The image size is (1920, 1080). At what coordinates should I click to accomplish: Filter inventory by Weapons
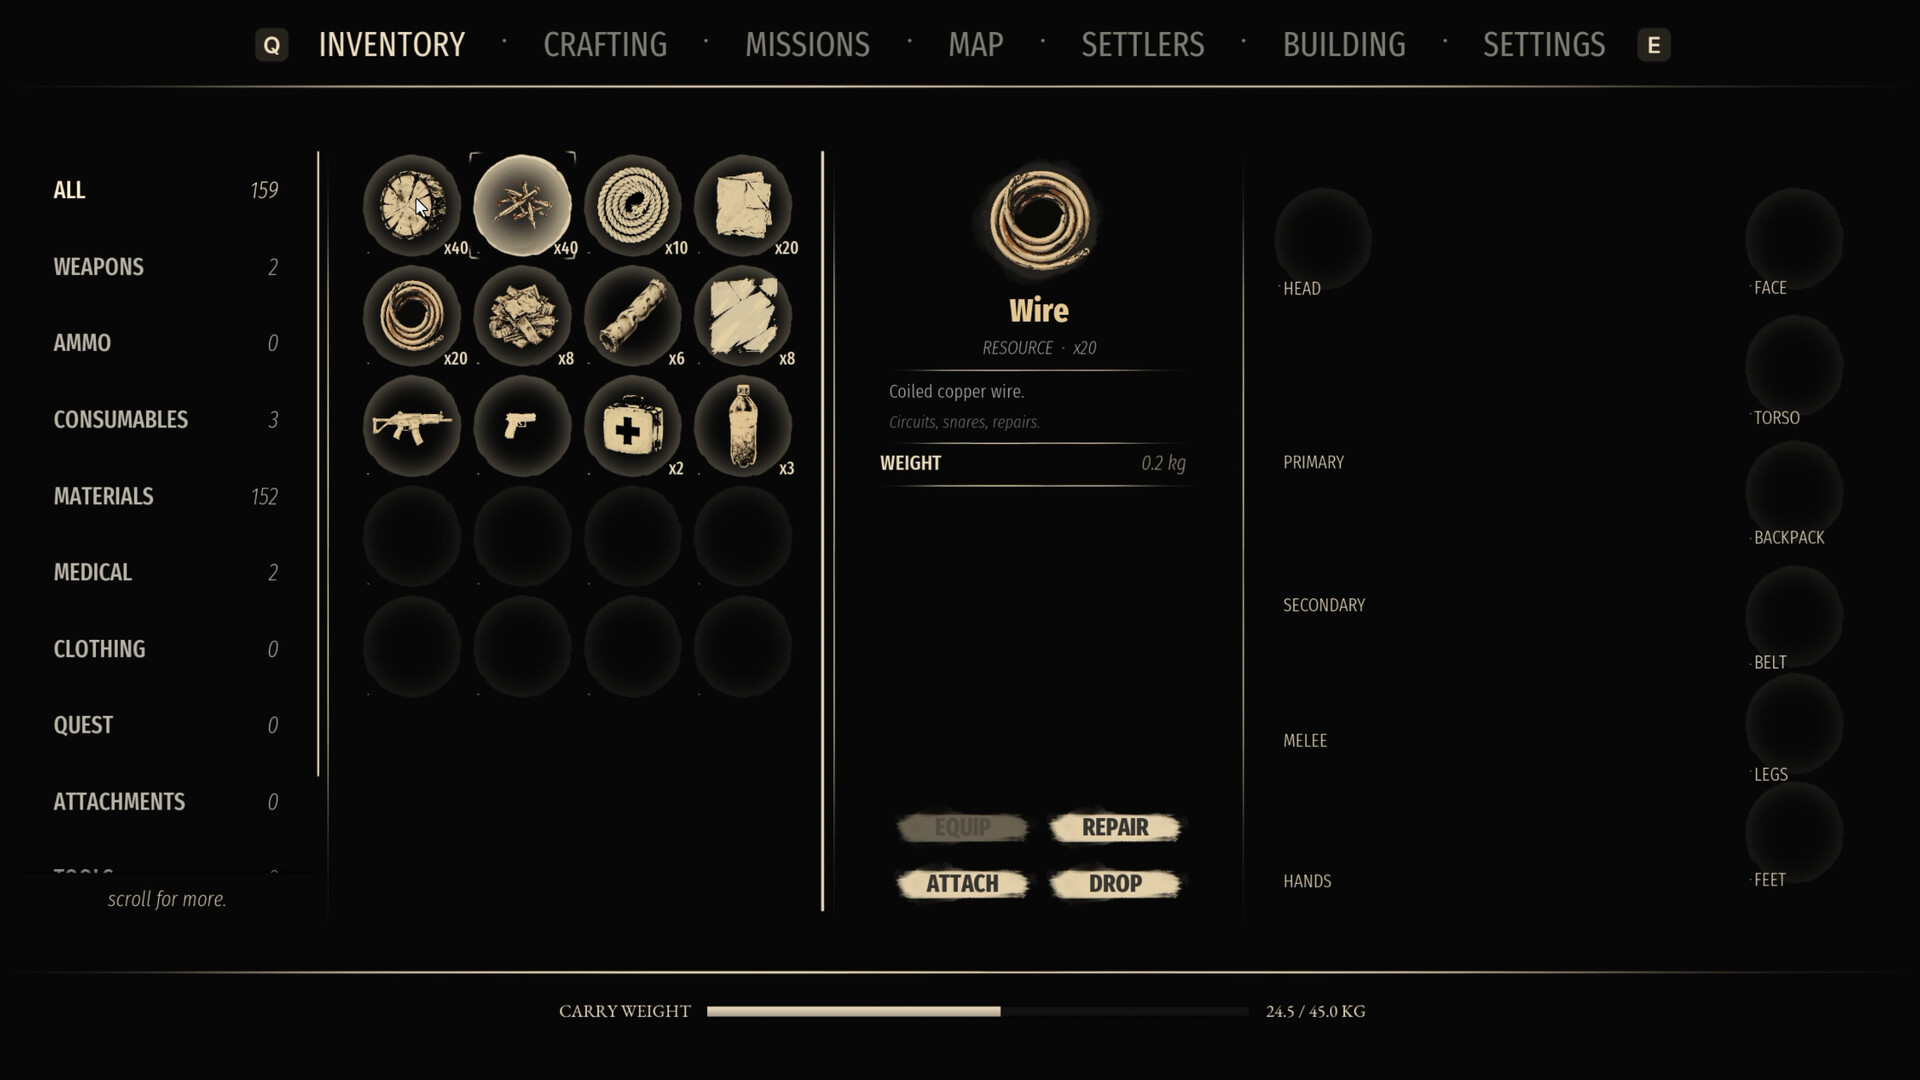[166, 267]
